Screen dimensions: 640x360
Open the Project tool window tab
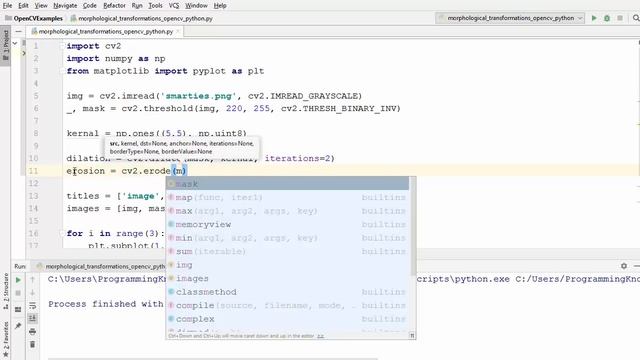coord(5,45)
